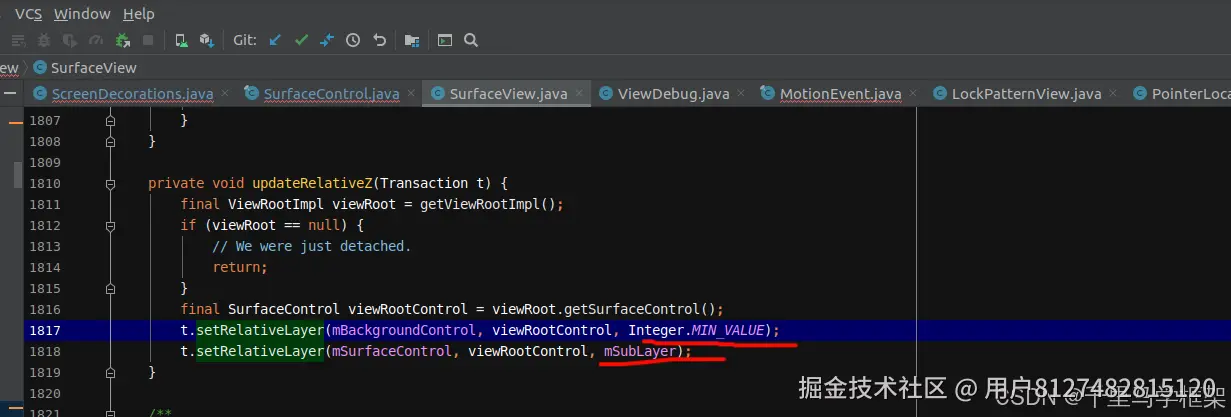The width and height of the screenshot is (1231, 417).
Task: Click SurfaceView breadcrumb in navigation bar
Action: 85,68
